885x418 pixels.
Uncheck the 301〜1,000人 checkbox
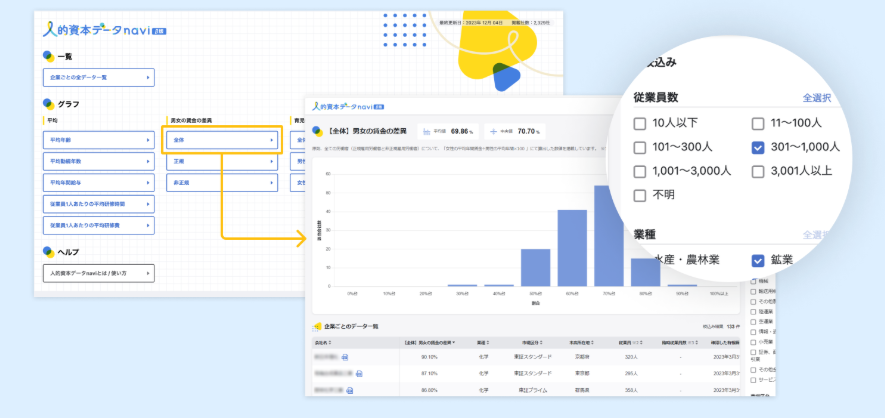tap(757, 147)
